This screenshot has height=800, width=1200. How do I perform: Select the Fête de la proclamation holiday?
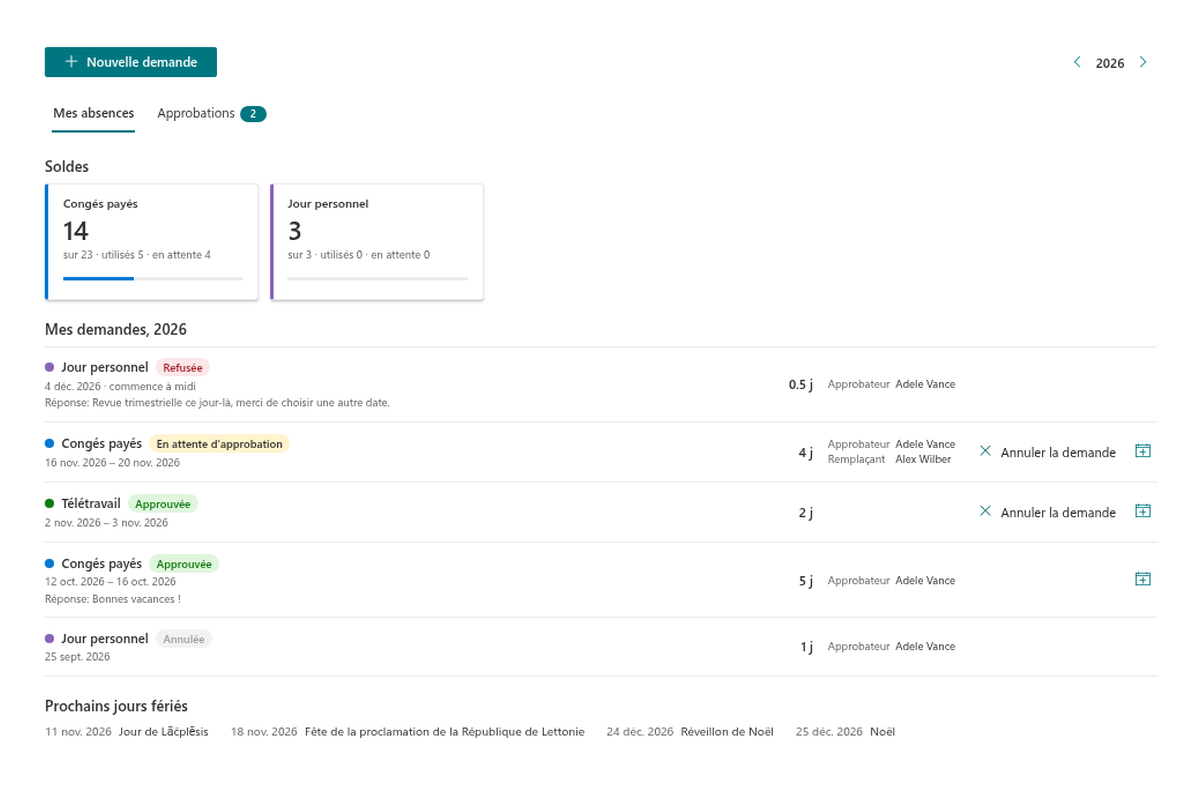445,732
